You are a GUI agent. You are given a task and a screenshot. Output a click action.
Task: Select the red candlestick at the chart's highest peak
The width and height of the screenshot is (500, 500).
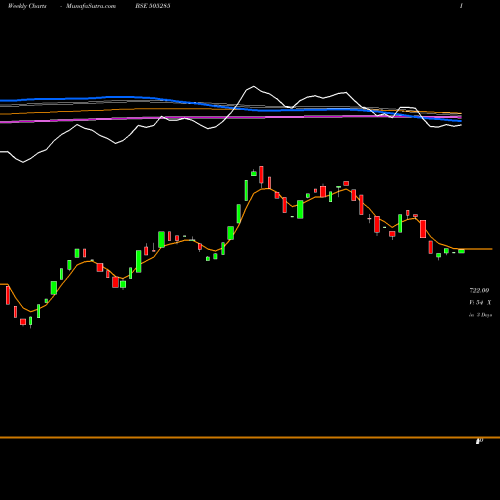point(261,176)
